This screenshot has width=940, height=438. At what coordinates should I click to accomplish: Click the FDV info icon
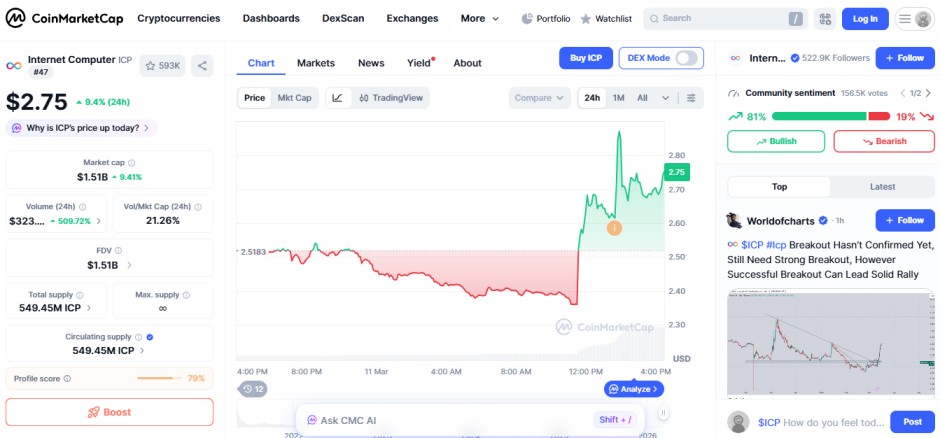[x=118, y=250]
